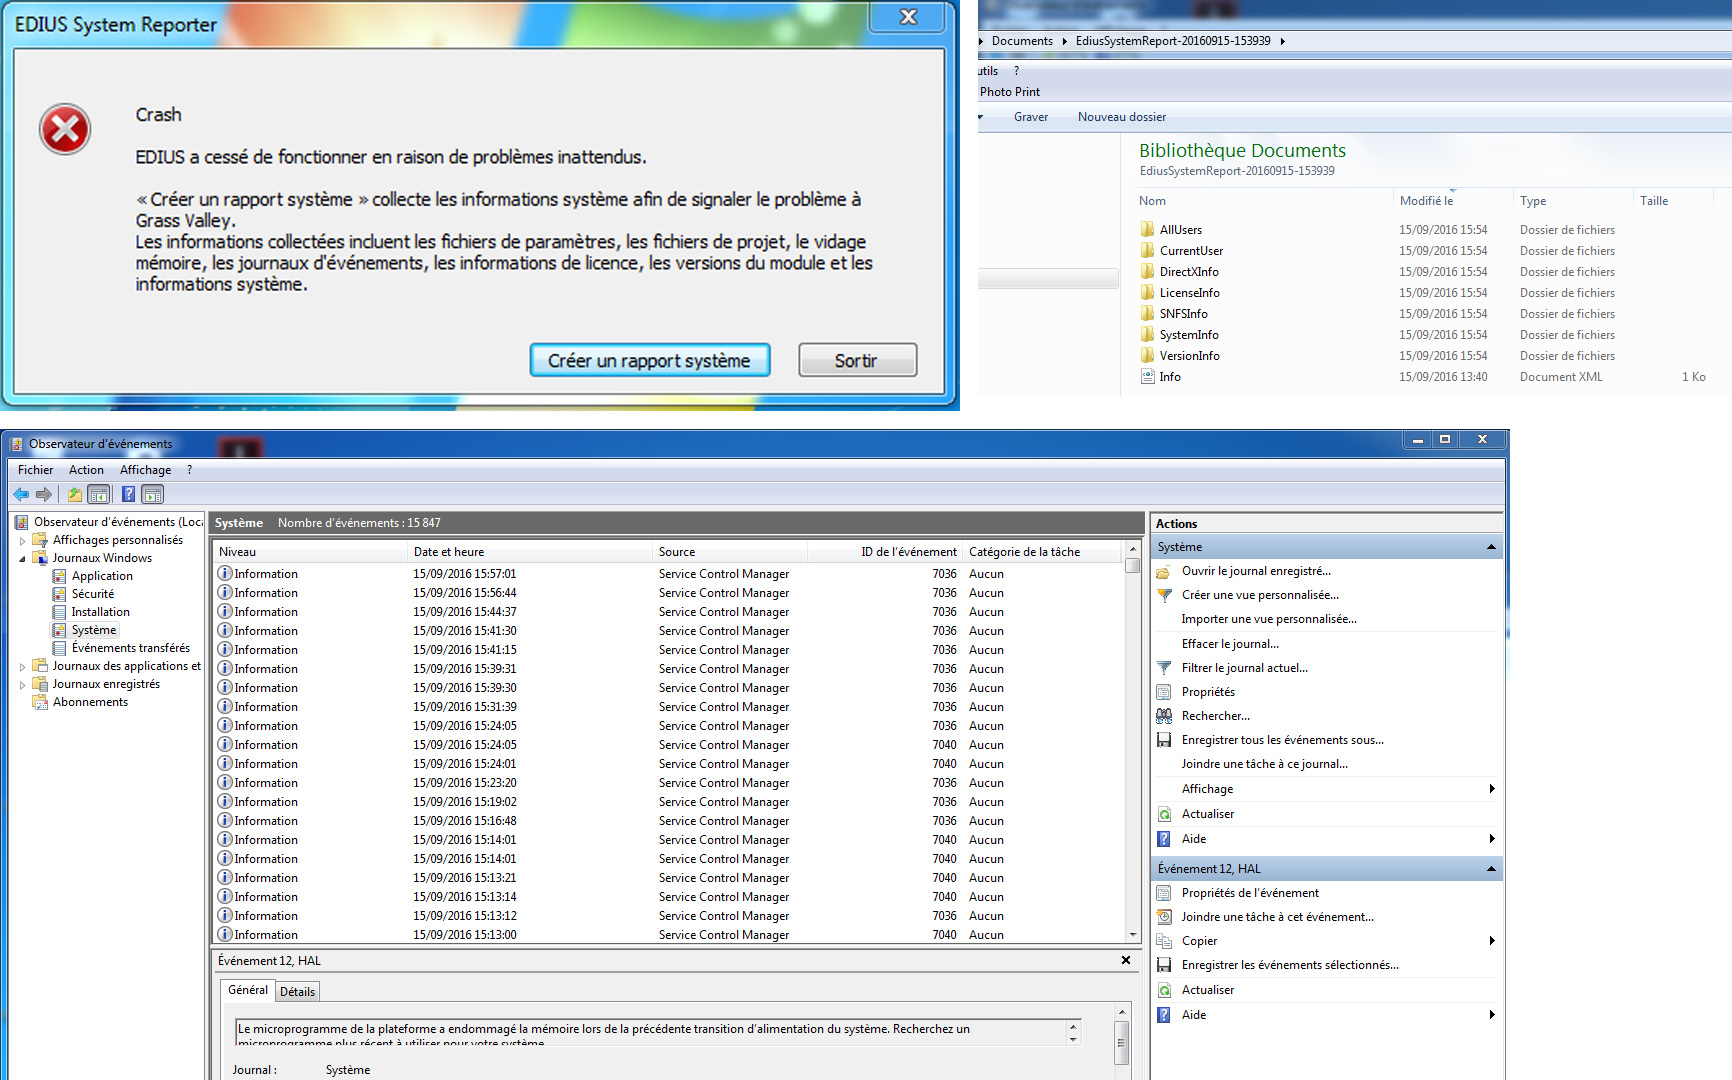Click the Enregistrer tous les événements save icon
The image size is (1732, 1080).
tap(1164, 740)
